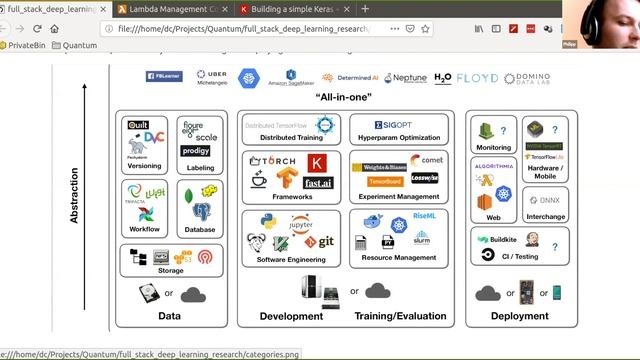
Task: Click the webcam video thumbnail
Action: pyautogui.click(x=601, y=24)
